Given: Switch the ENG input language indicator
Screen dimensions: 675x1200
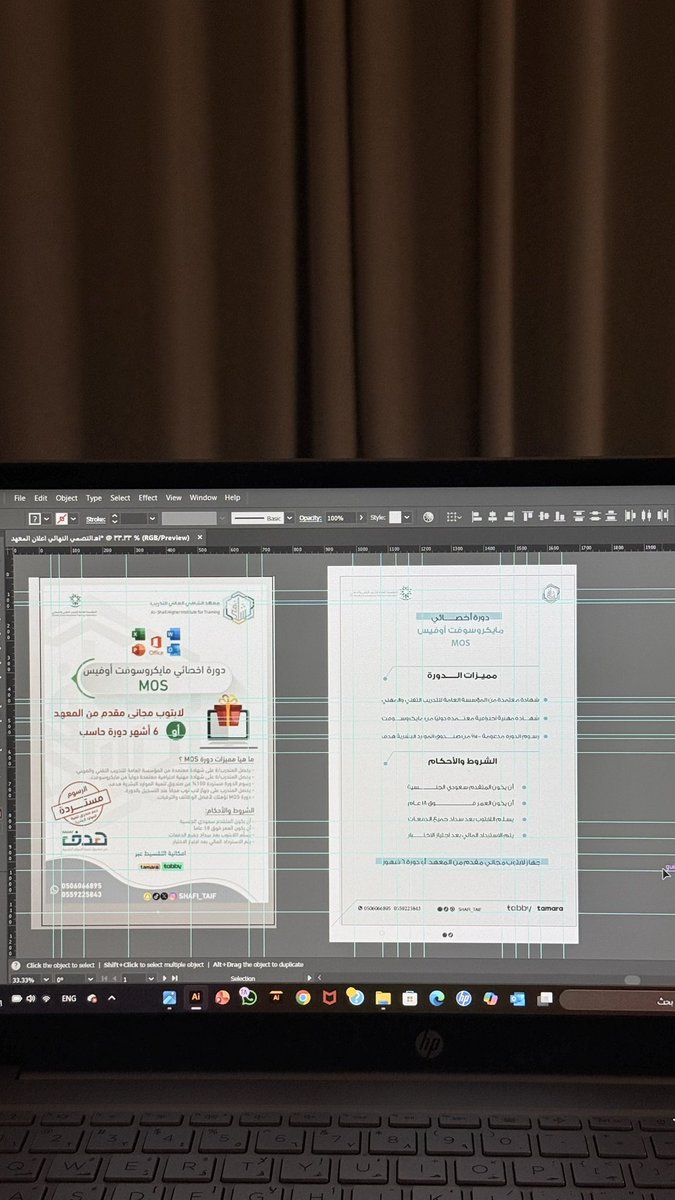Looking at the screenshot, I should click(69, 999).
